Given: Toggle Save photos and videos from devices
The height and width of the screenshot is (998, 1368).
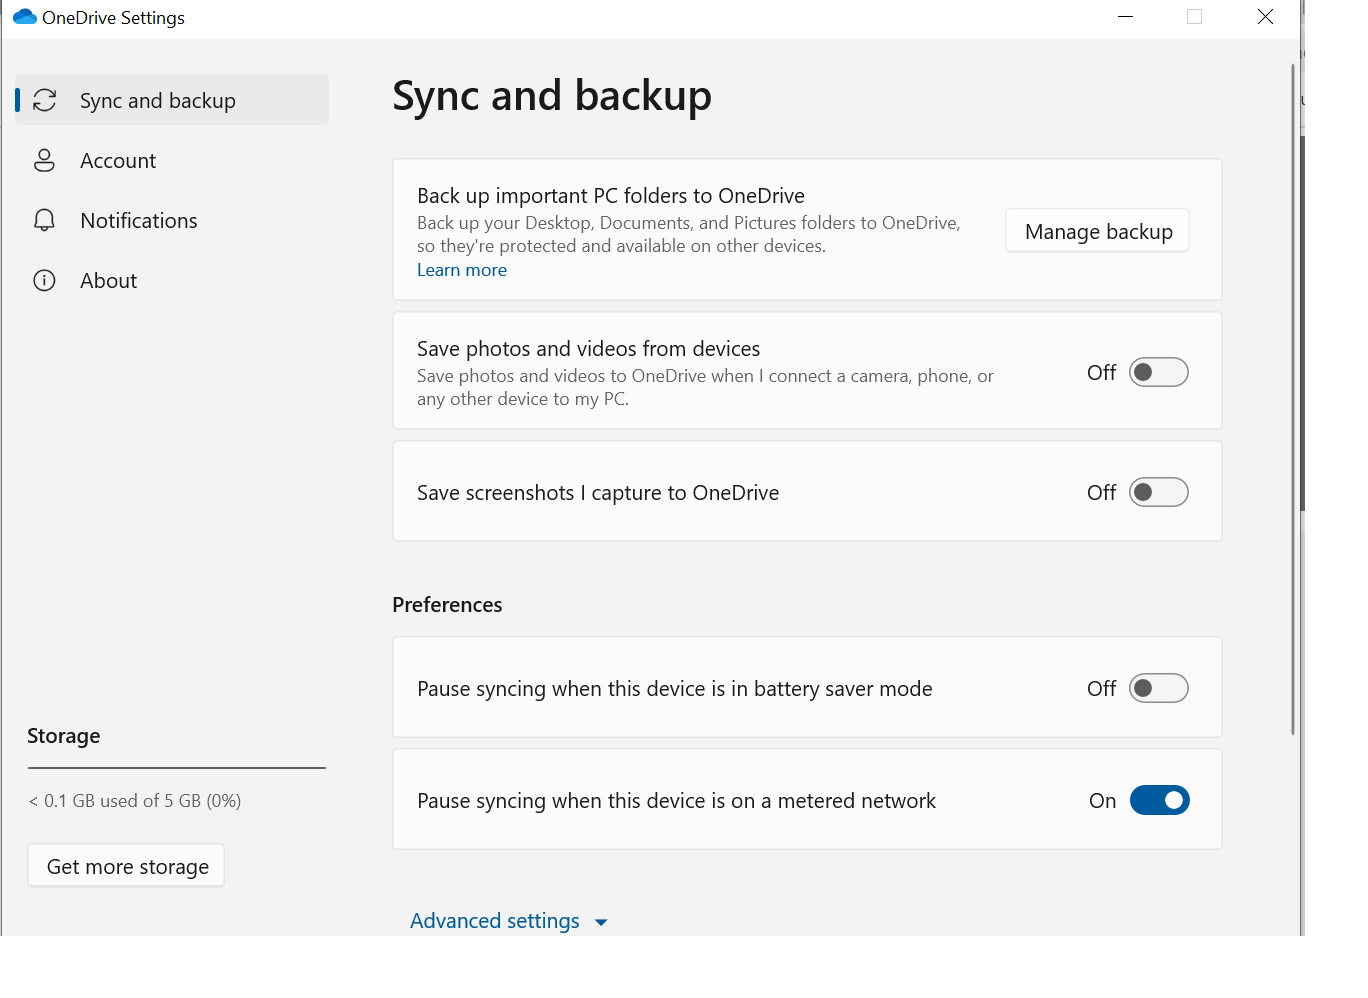Looking at the screenshot, I should pyautogui.click(x=1159, y=372).
